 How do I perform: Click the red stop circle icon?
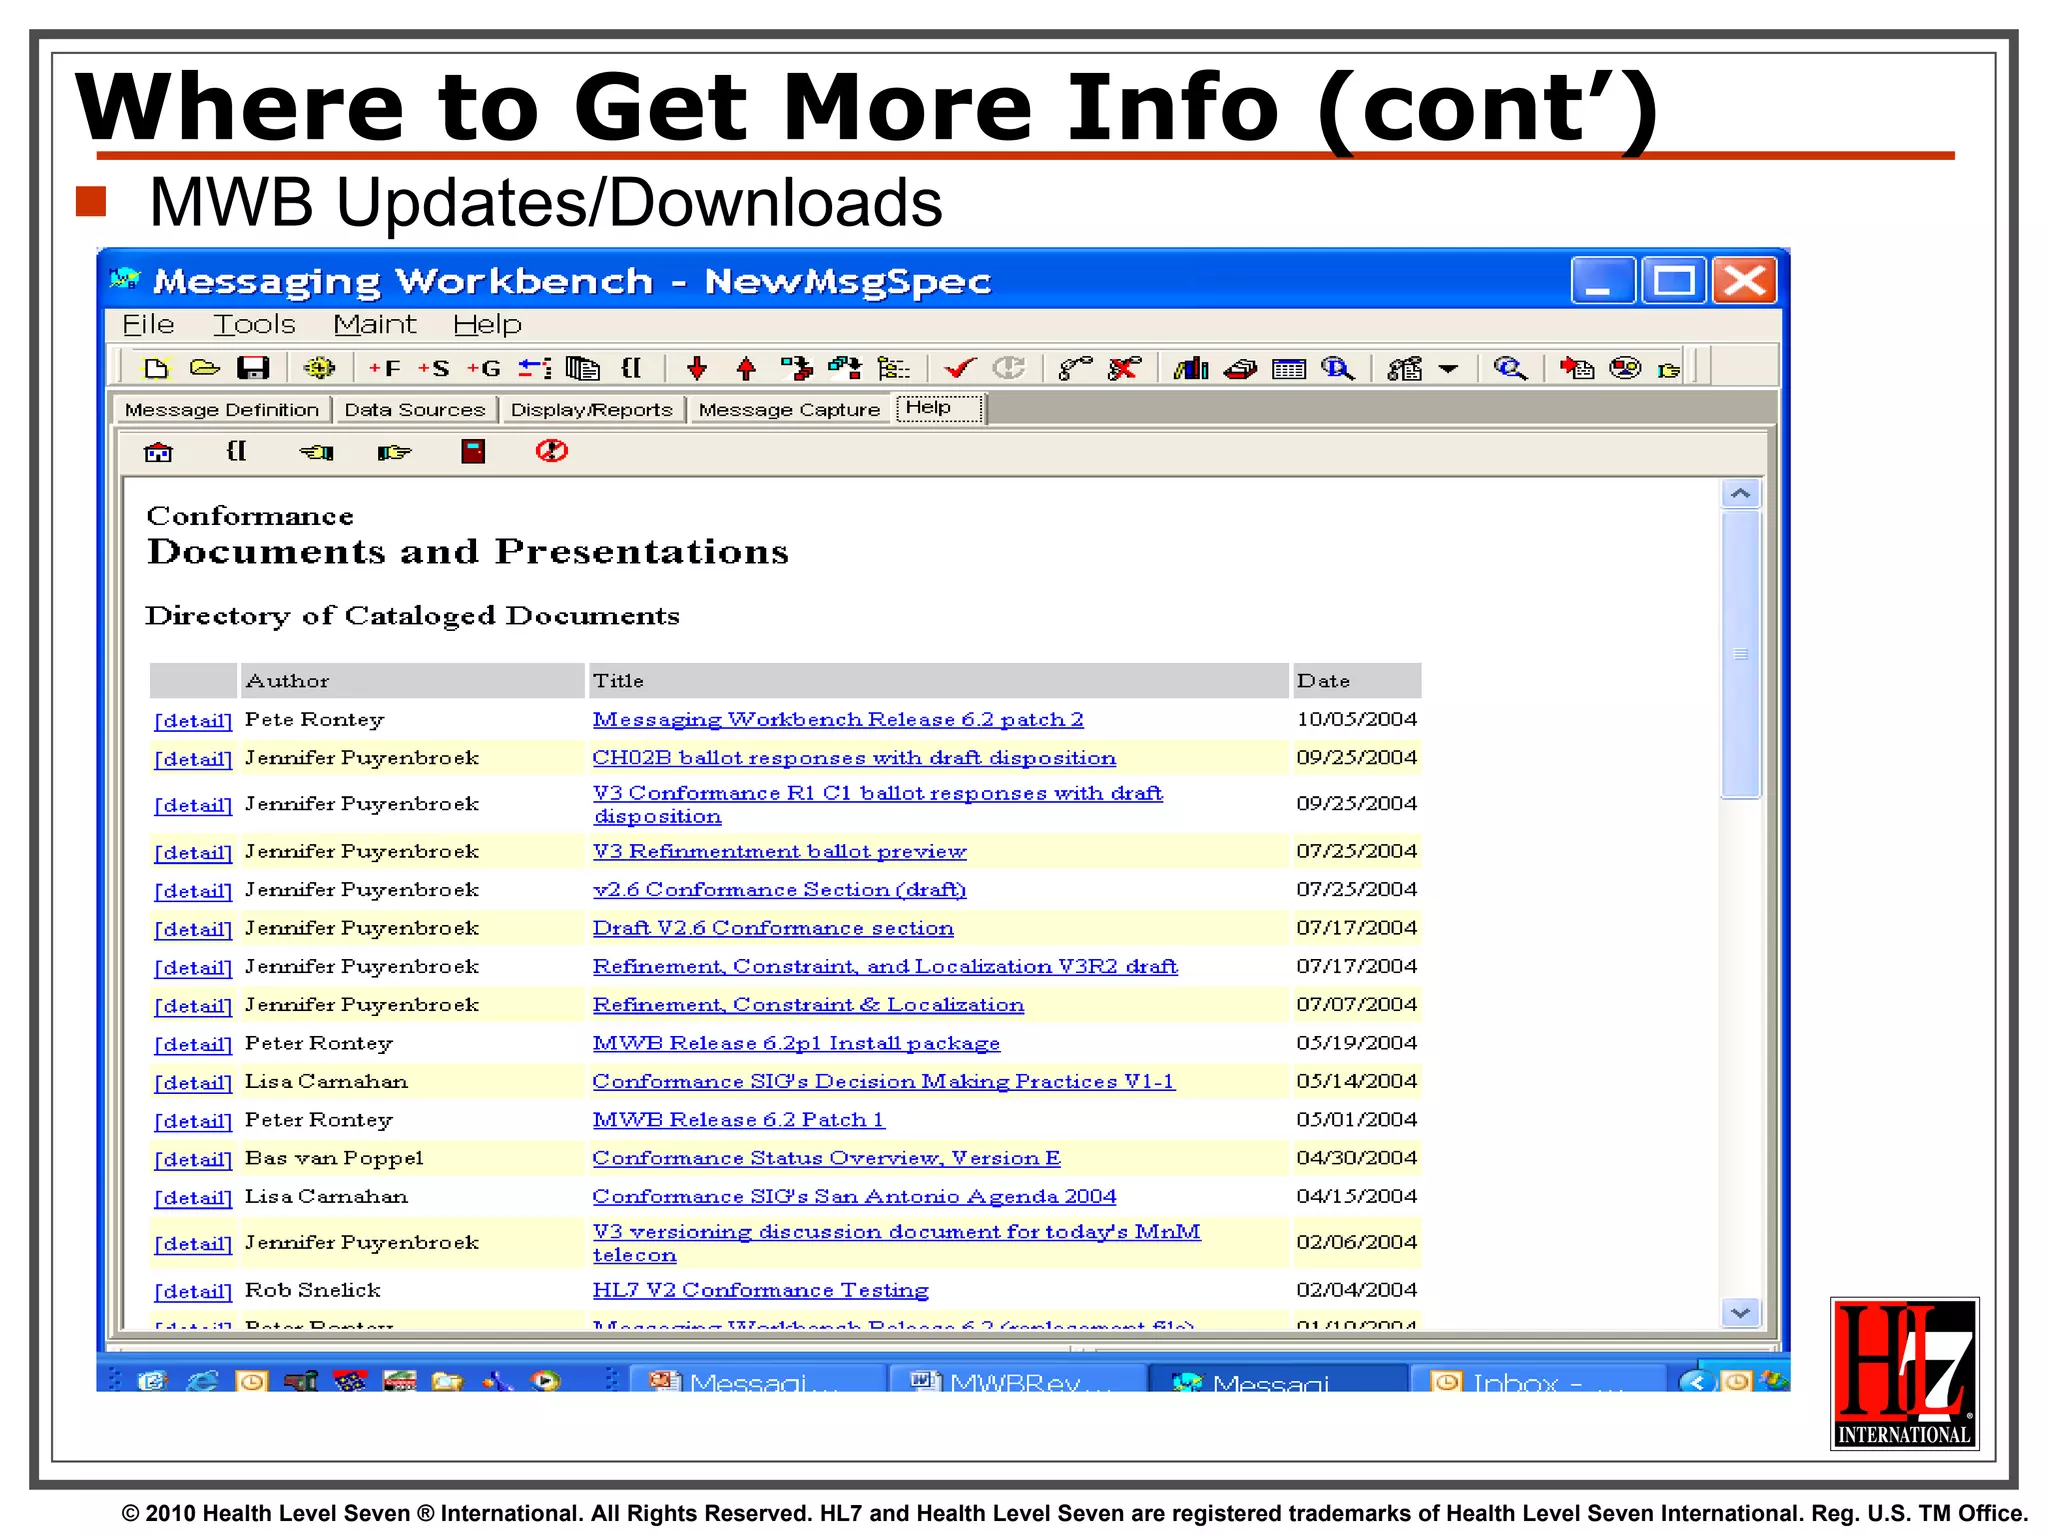click(551, 451)
